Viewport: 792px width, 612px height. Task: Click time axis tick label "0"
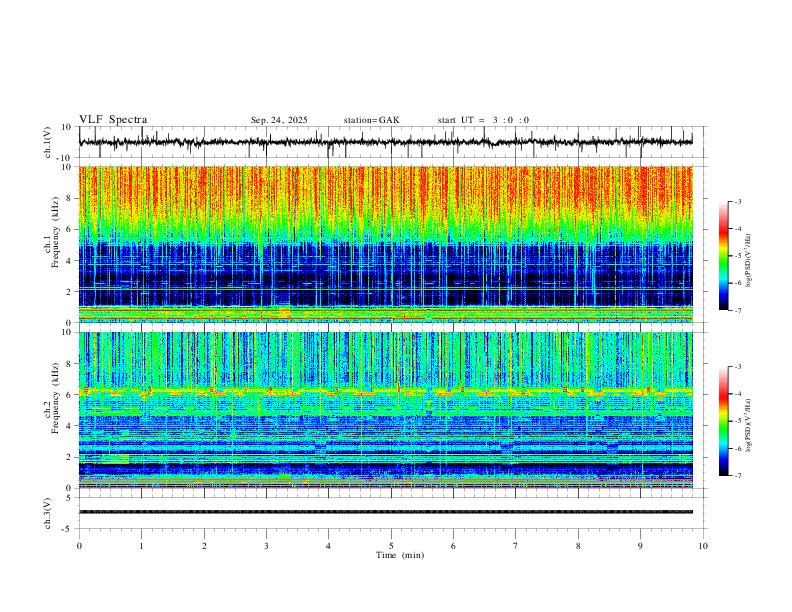[79, 546]
